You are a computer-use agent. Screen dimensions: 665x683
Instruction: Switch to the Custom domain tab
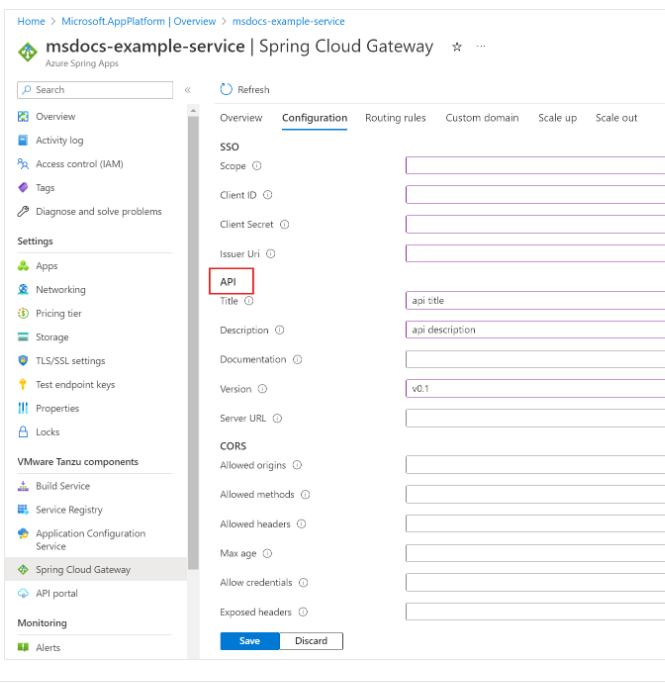[x=482, y=118]
